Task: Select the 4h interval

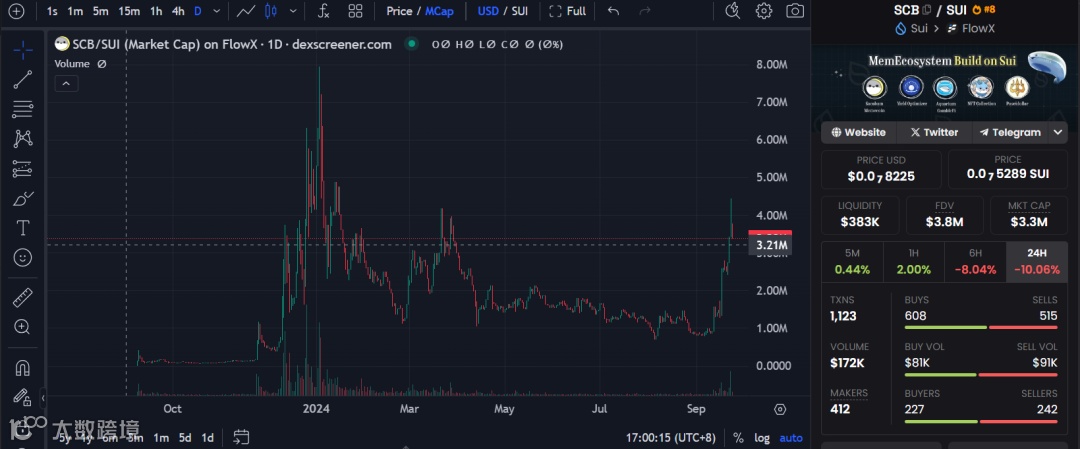Action: point(178,11)
